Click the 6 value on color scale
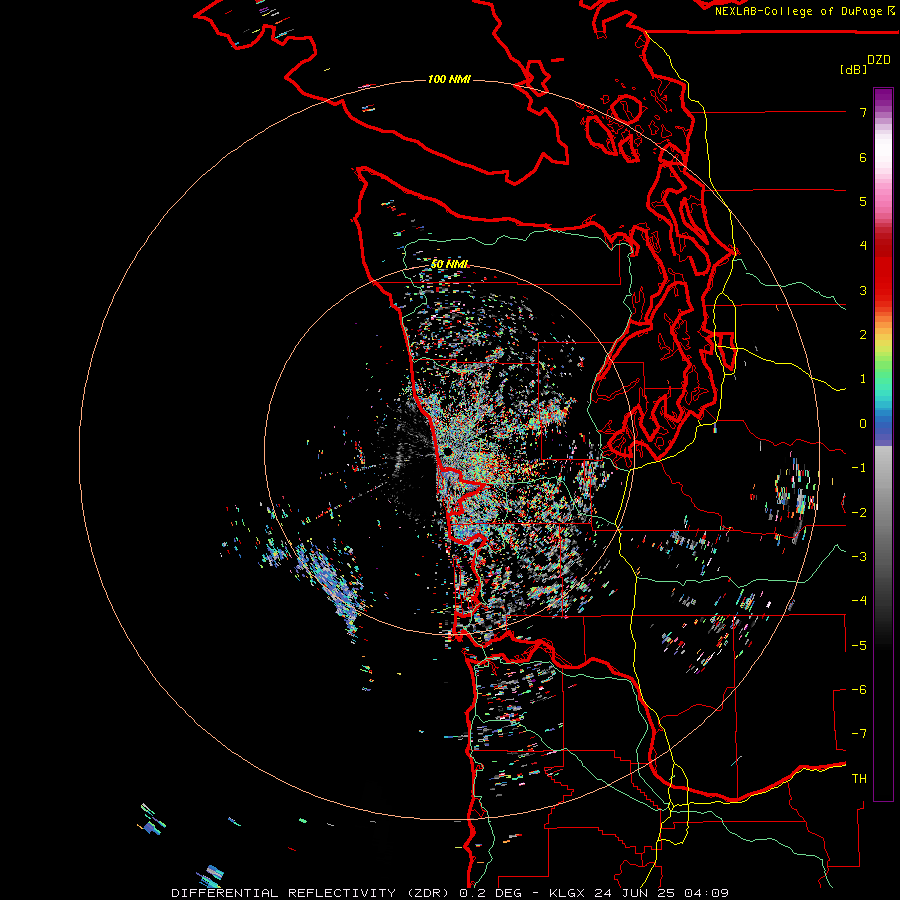Screen dimensions: 900x900 coord(863,157)
